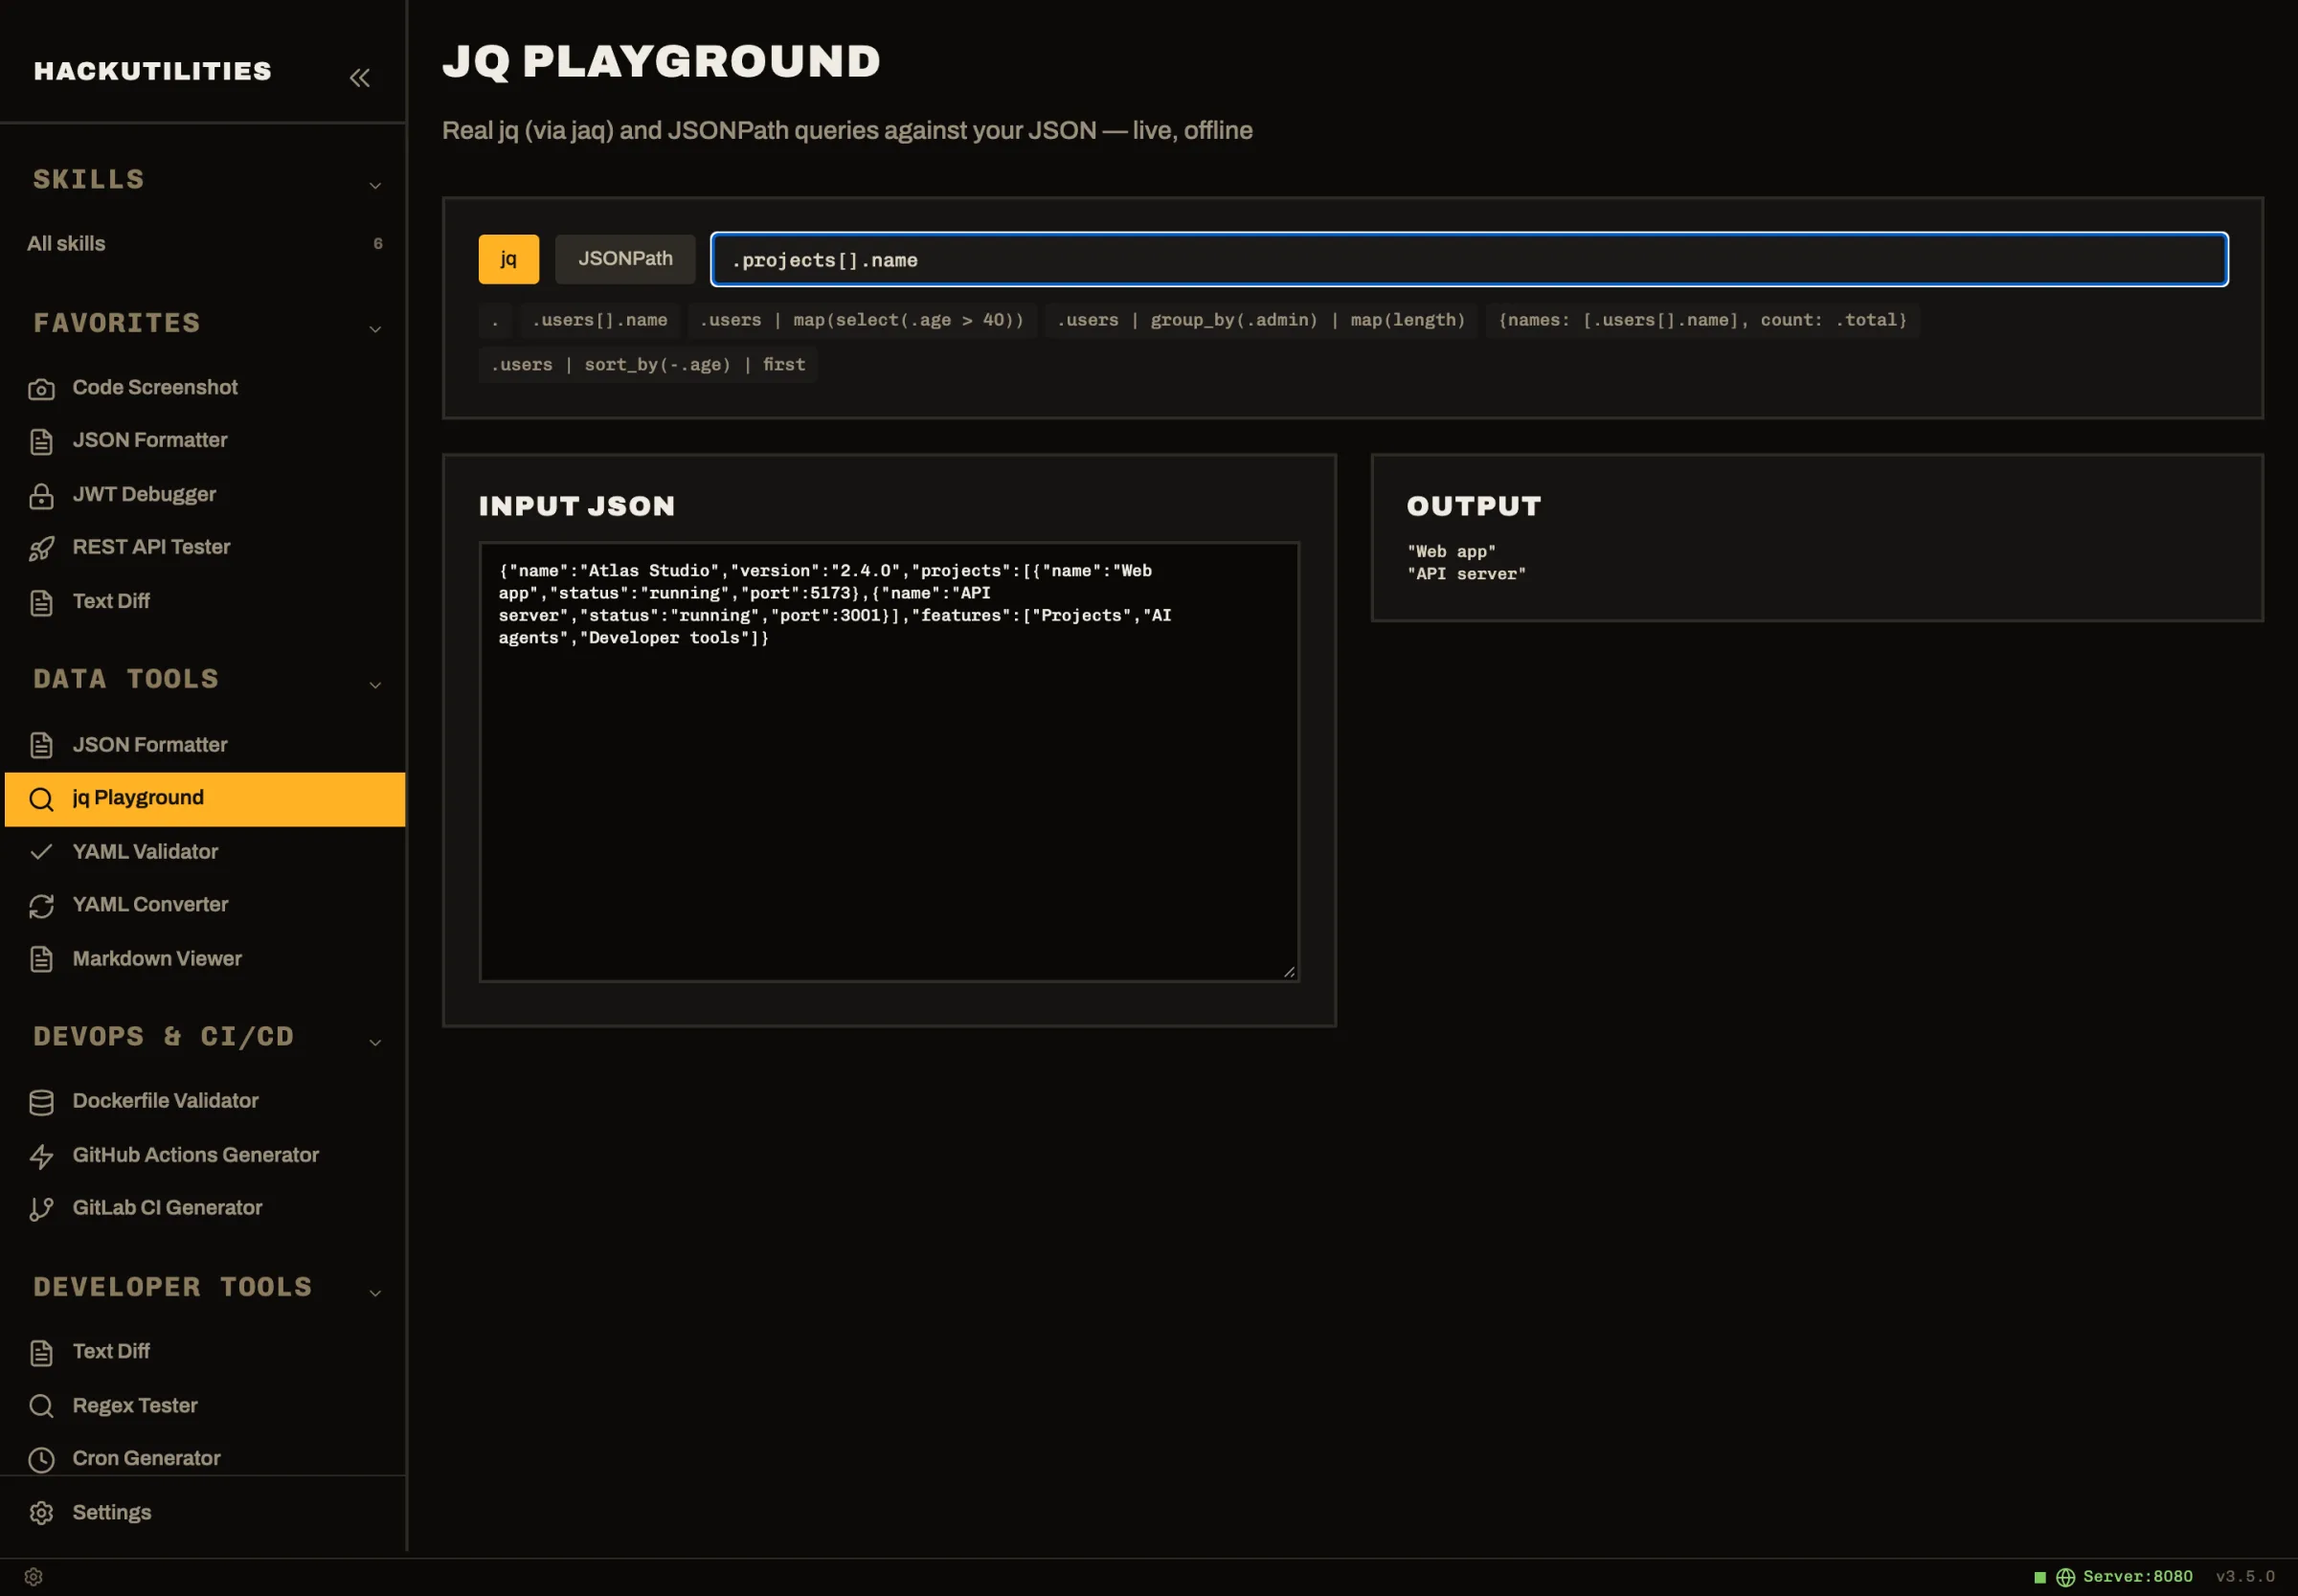Screen dimensions: 2298x1596
Task: Apply the identity '.' example query
Action: tap(495, 320)
